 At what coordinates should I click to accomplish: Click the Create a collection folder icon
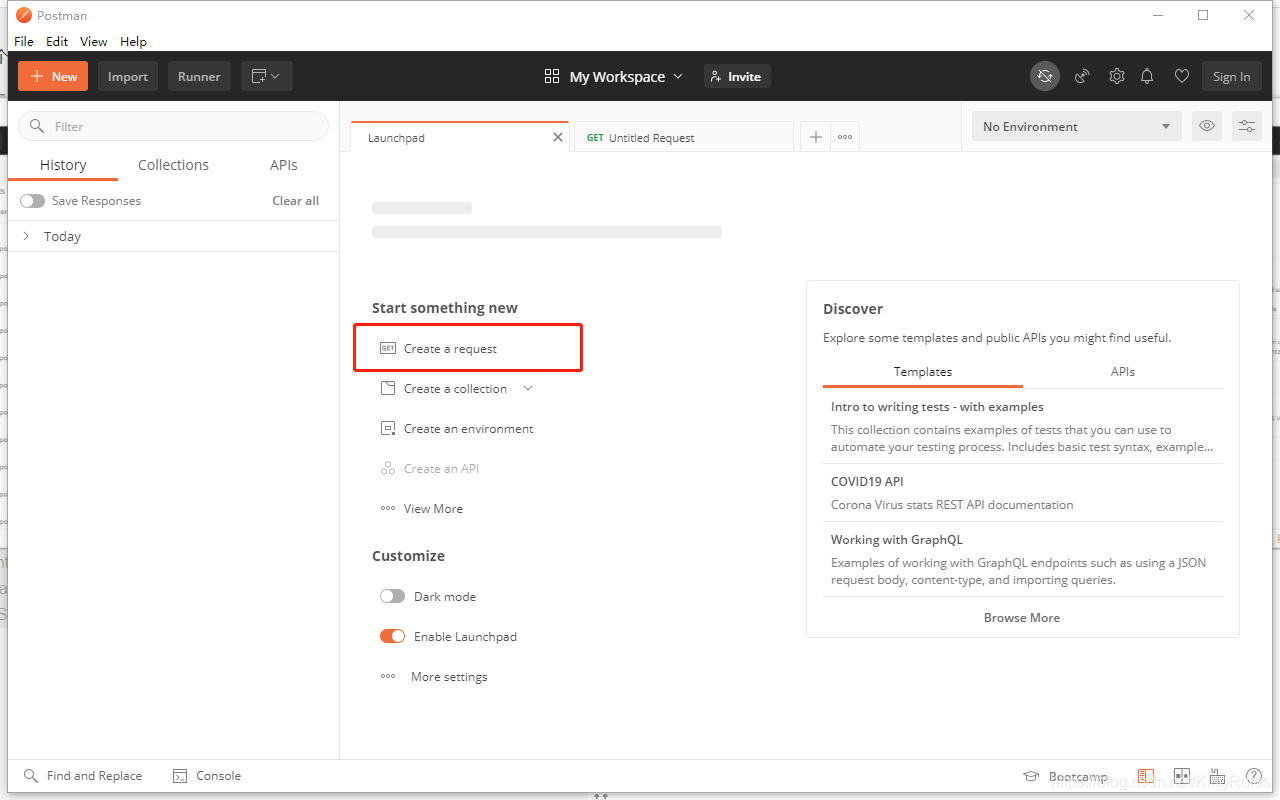coord(388,388)
